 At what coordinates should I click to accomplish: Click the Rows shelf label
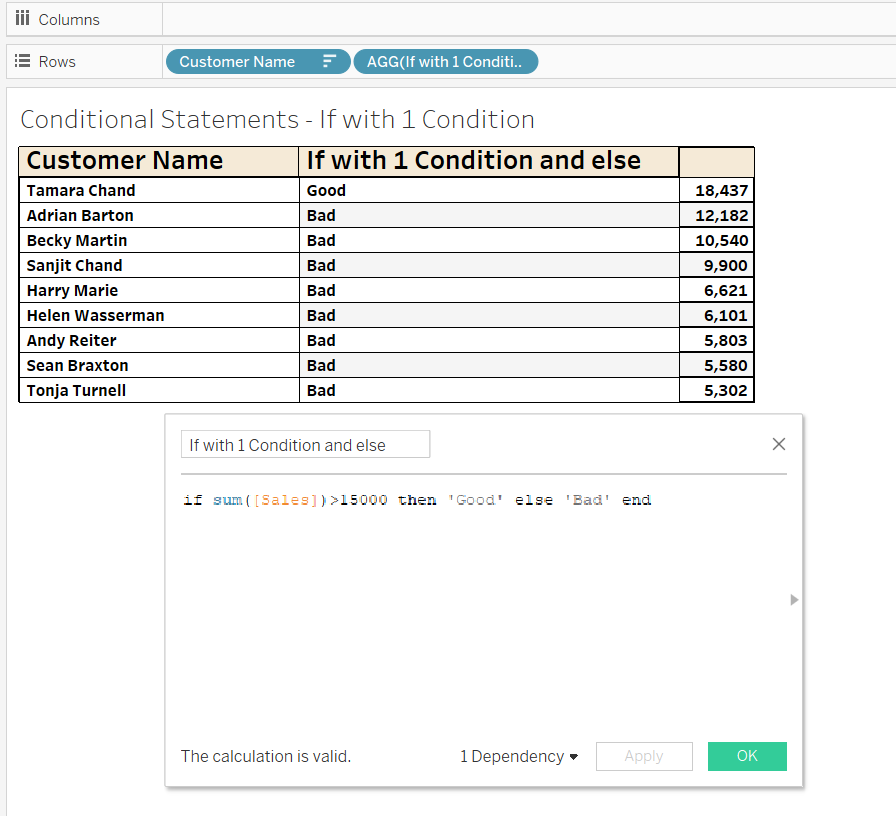pos(57,62)
